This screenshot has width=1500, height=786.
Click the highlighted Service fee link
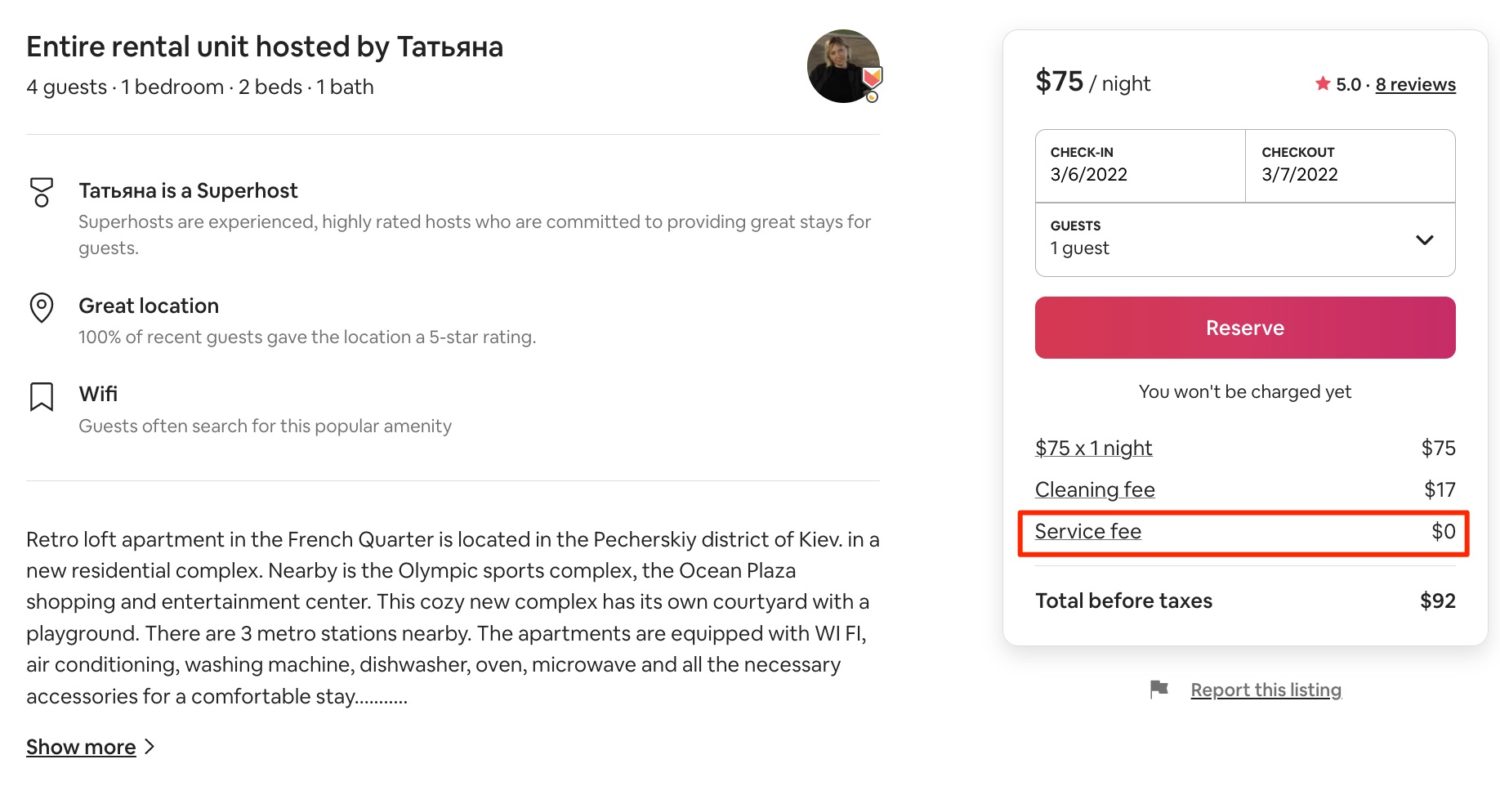[1087, 531]
